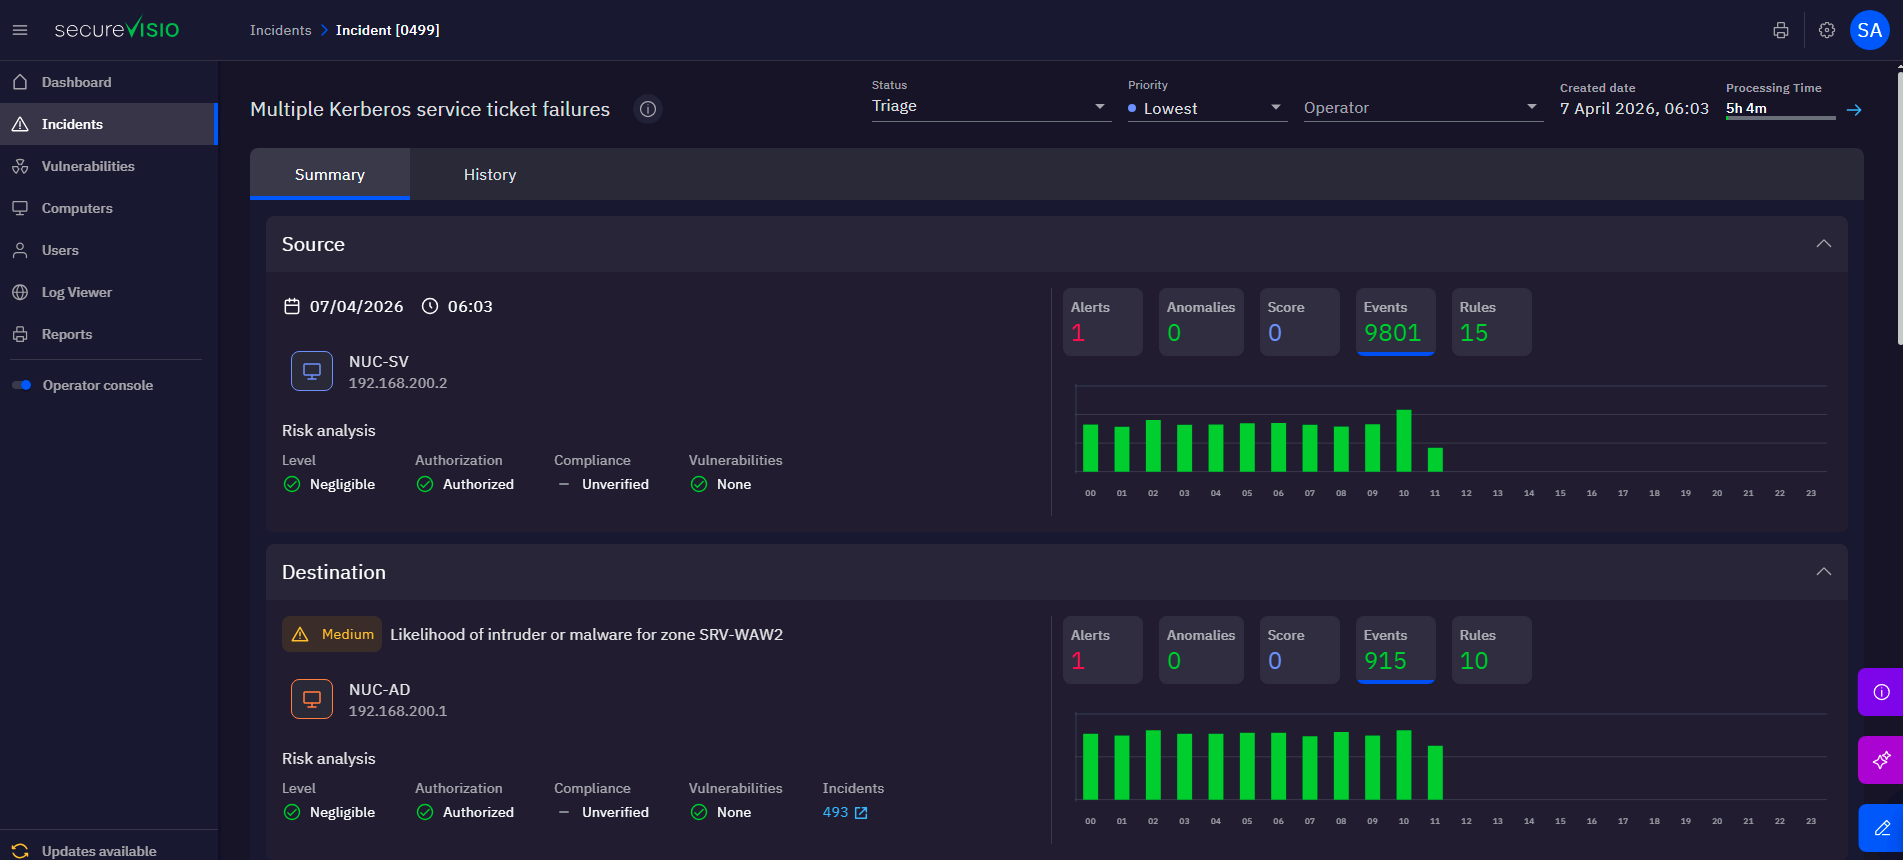Collapse the Source section
This screenshot has height=860, width=1903.
(x=1823, y=244)
